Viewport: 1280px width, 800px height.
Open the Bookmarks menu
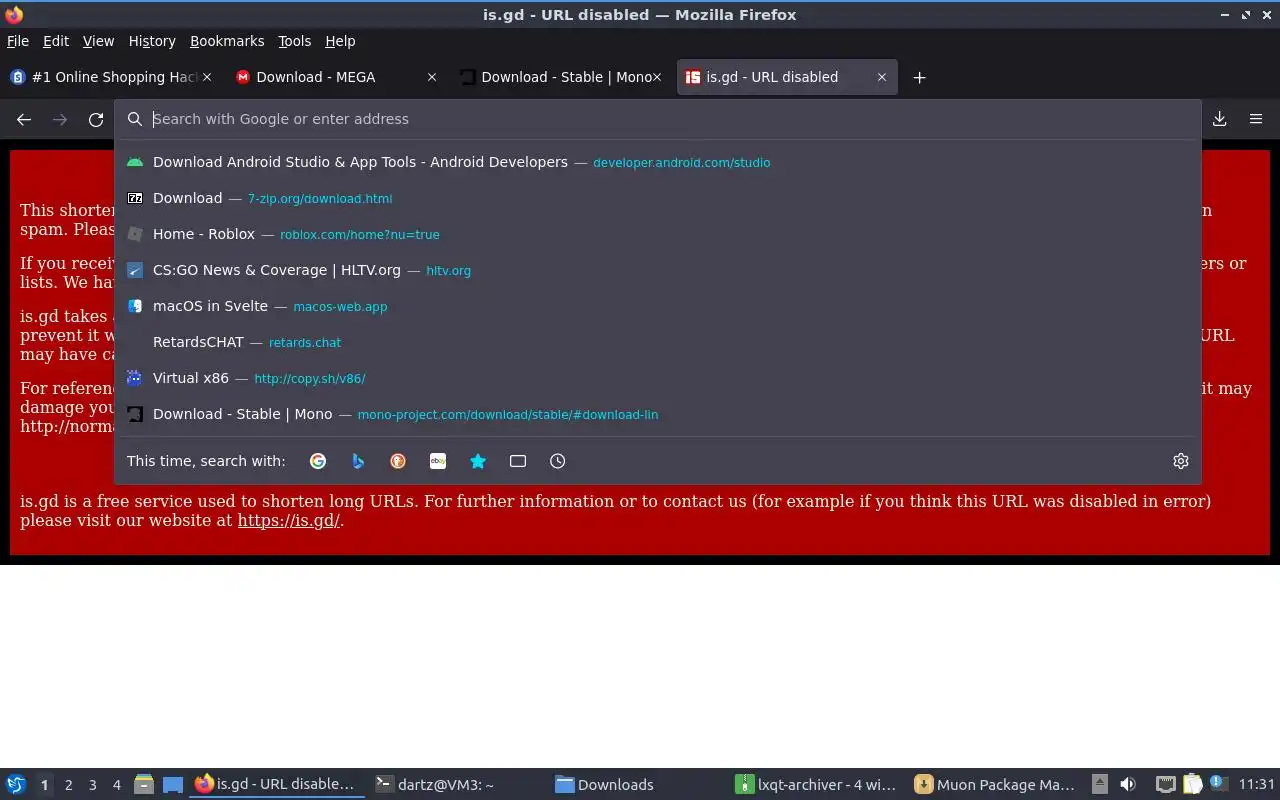point(227,41)
